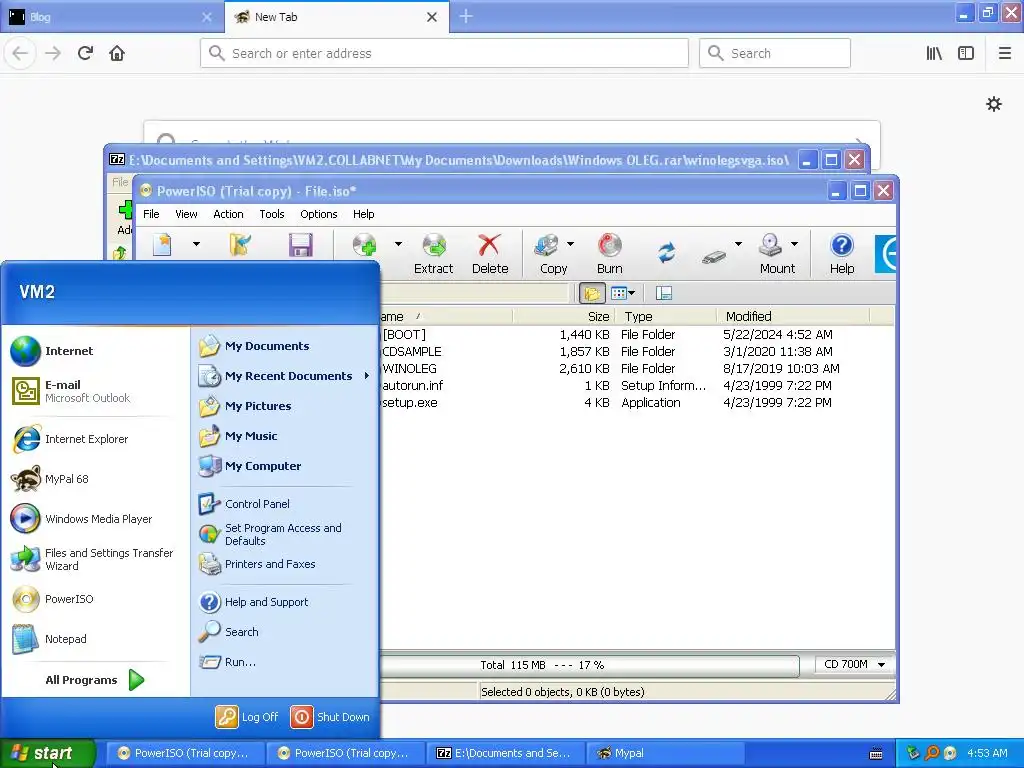Click the browser address bar field
This screenshot has height=768, width=1024.
coord(444,54)
